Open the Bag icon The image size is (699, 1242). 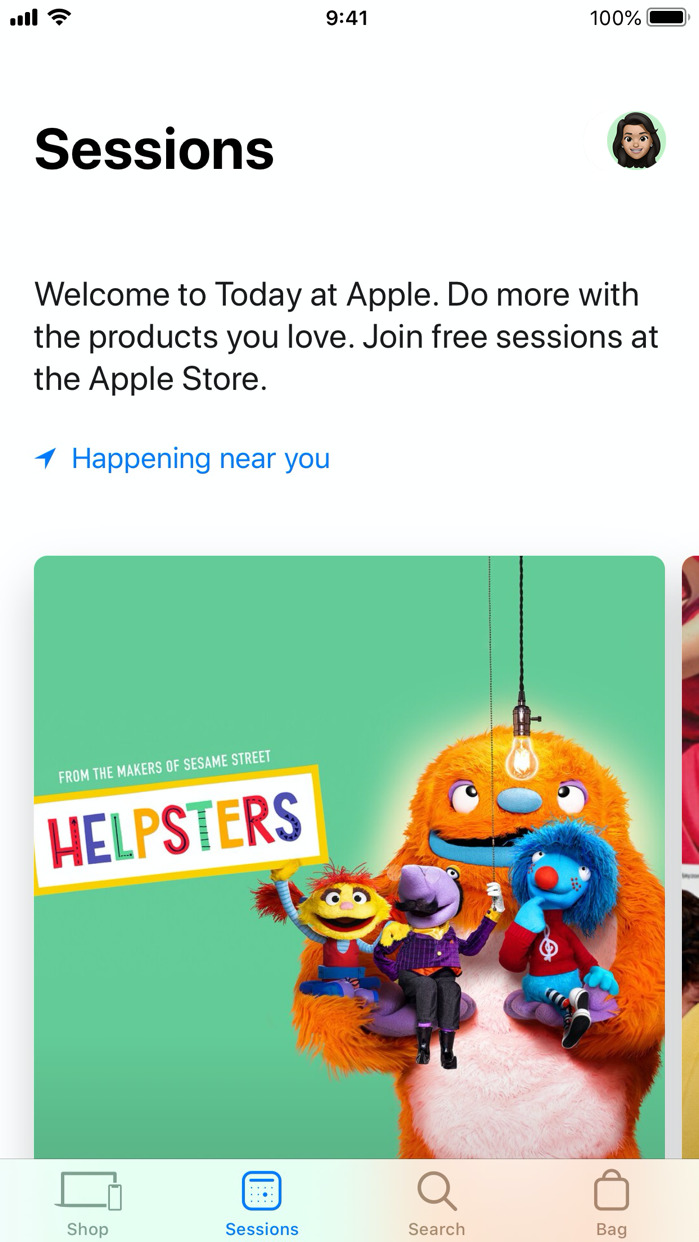[611, 1190]
